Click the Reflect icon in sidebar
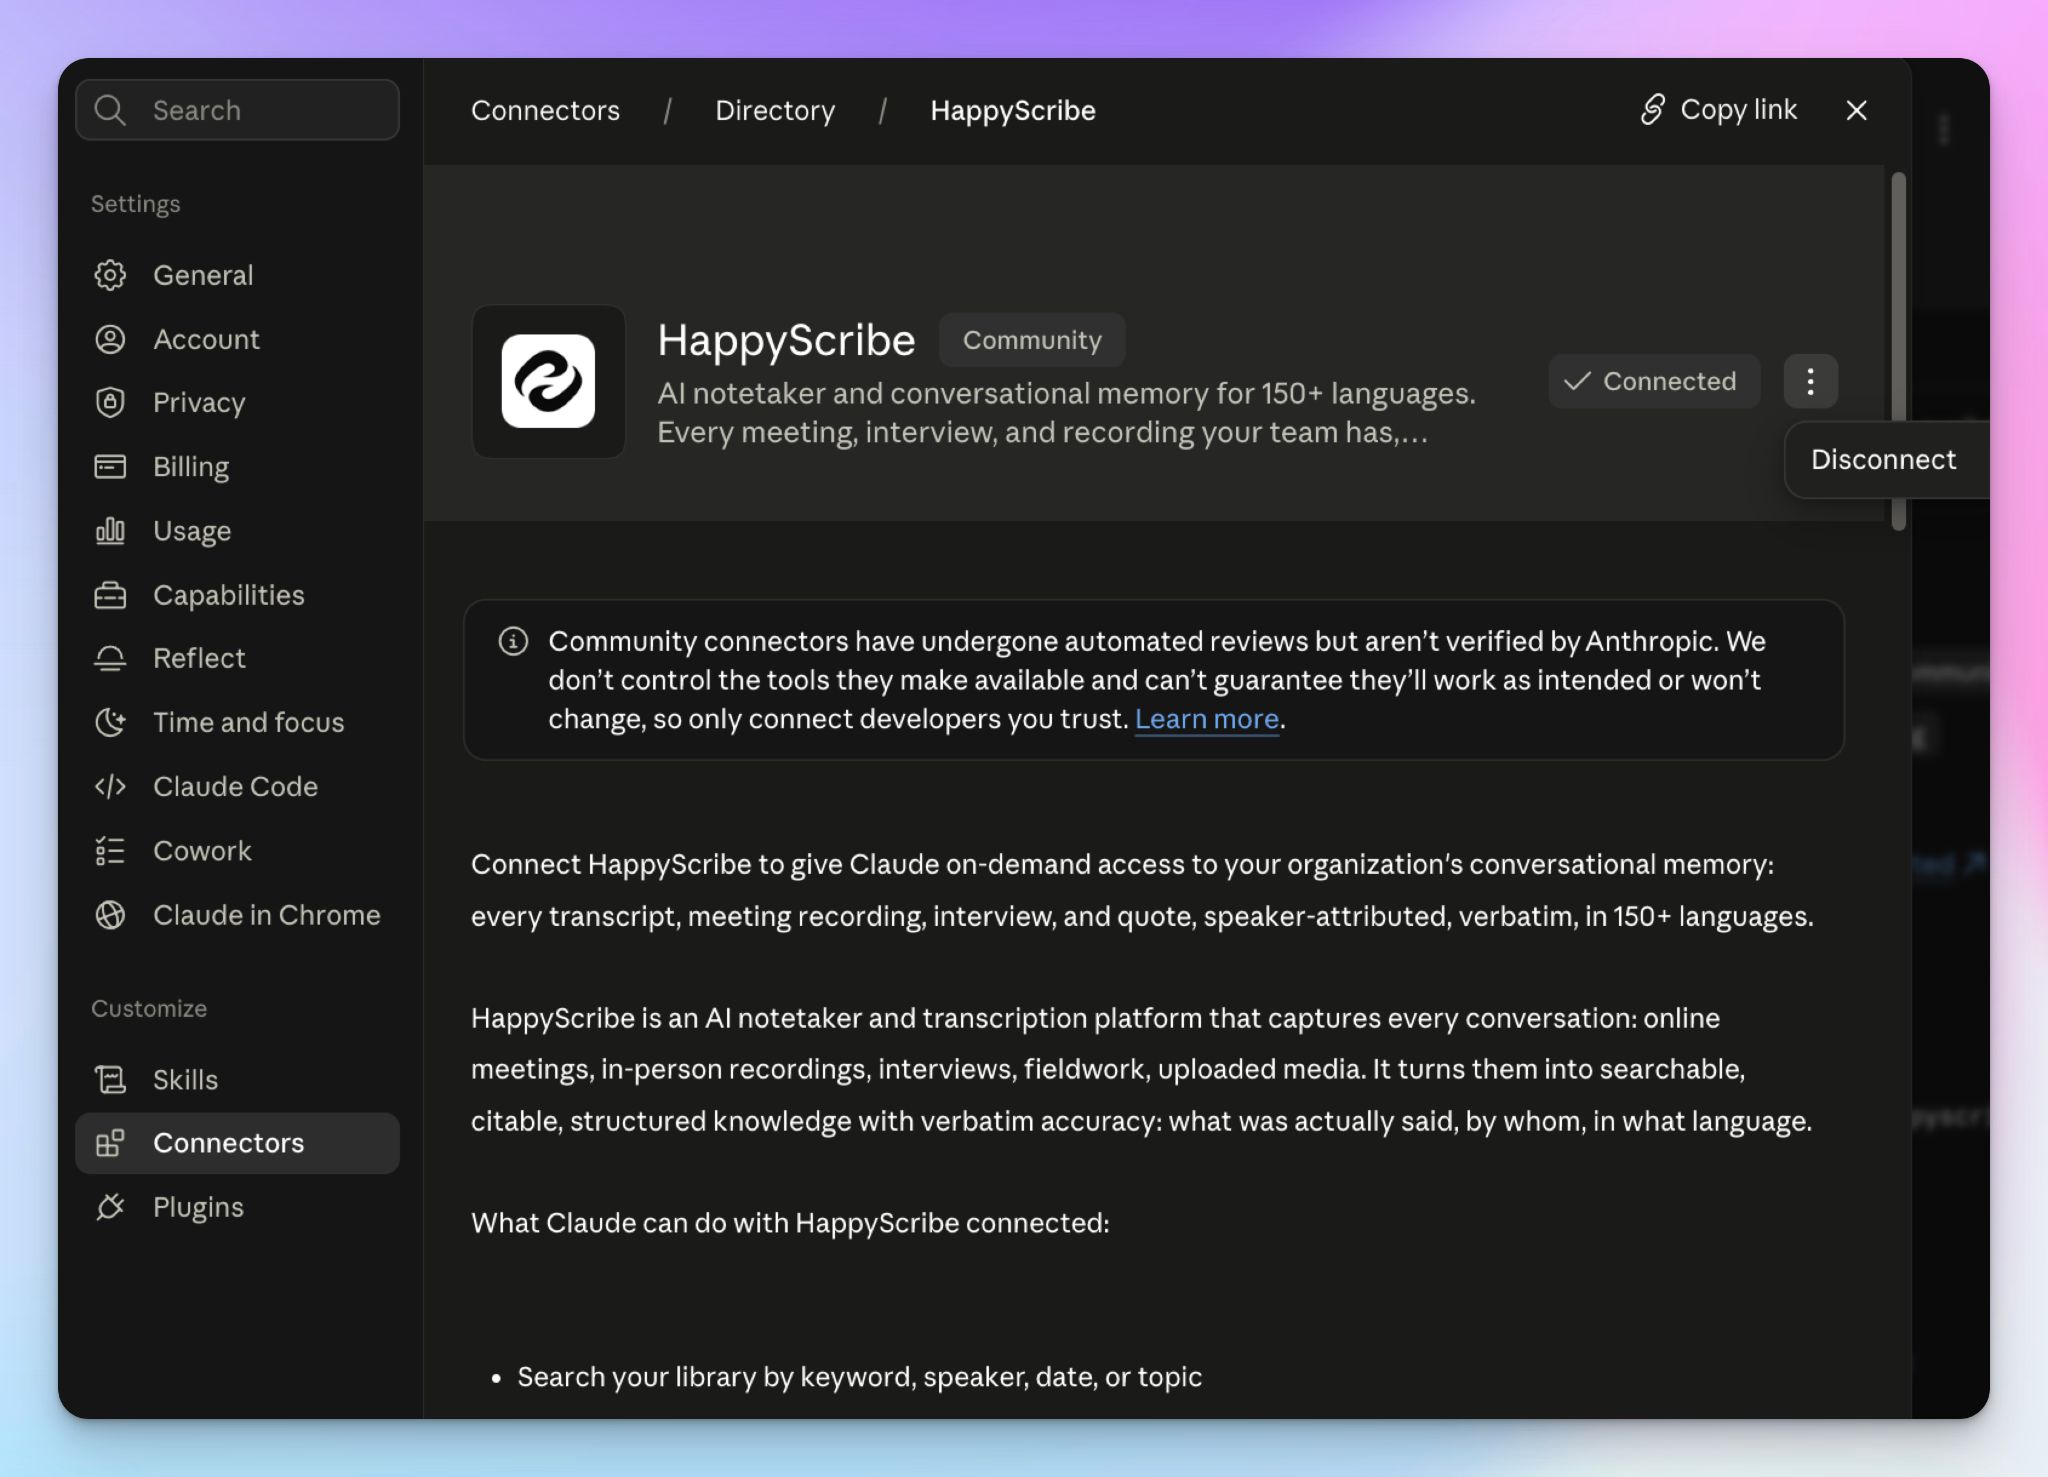Image resolution: width=2048 pixels, height=1477 pixels. click(x=110, y=658)
